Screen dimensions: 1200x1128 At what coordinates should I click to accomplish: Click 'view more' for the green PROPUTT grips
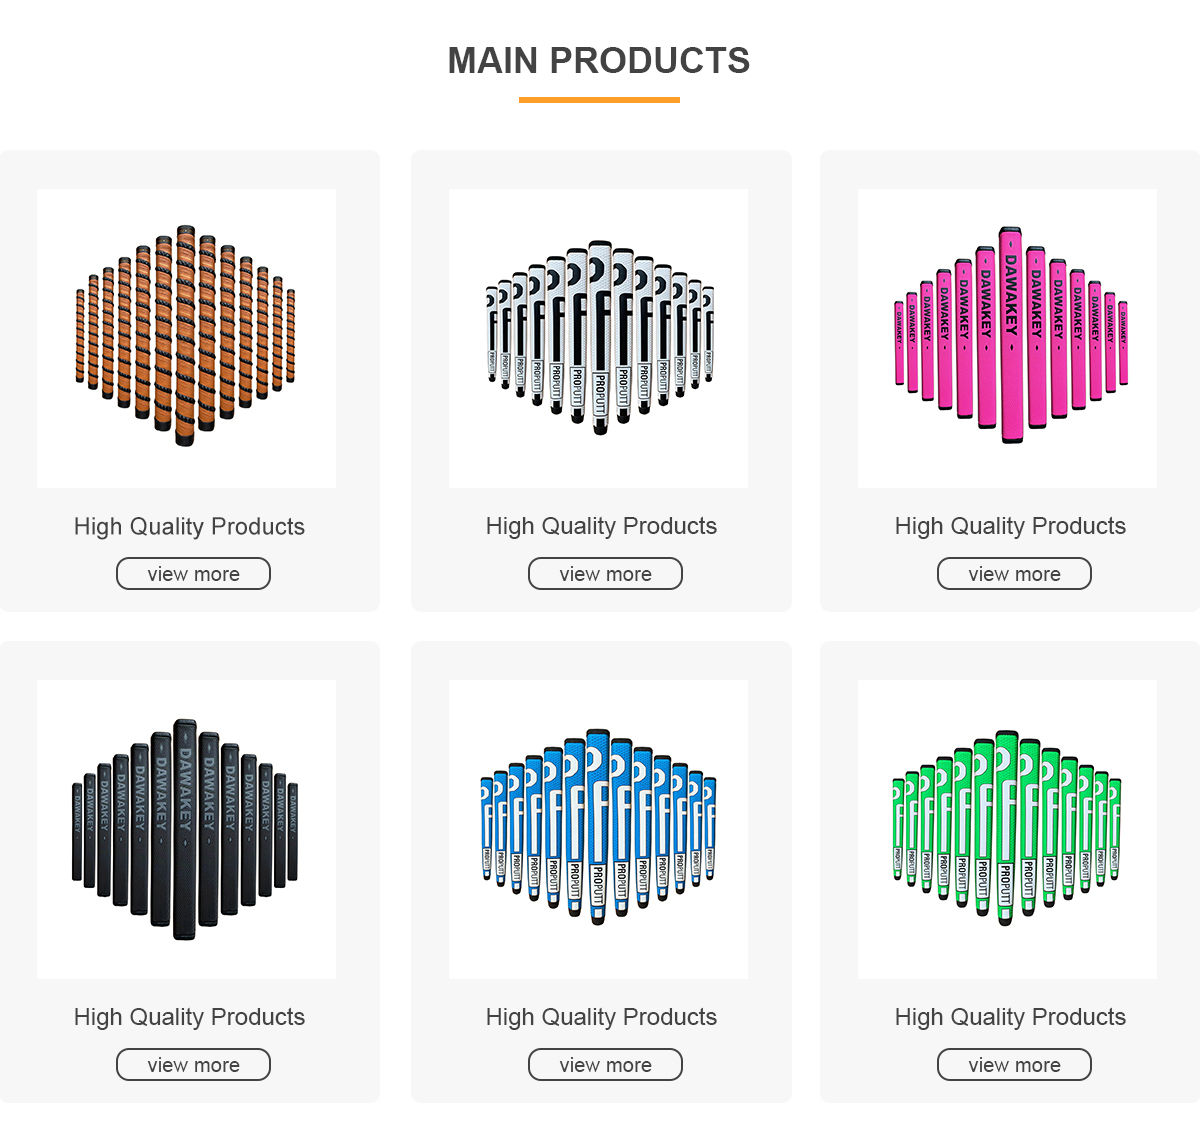click(1014, 1065)
